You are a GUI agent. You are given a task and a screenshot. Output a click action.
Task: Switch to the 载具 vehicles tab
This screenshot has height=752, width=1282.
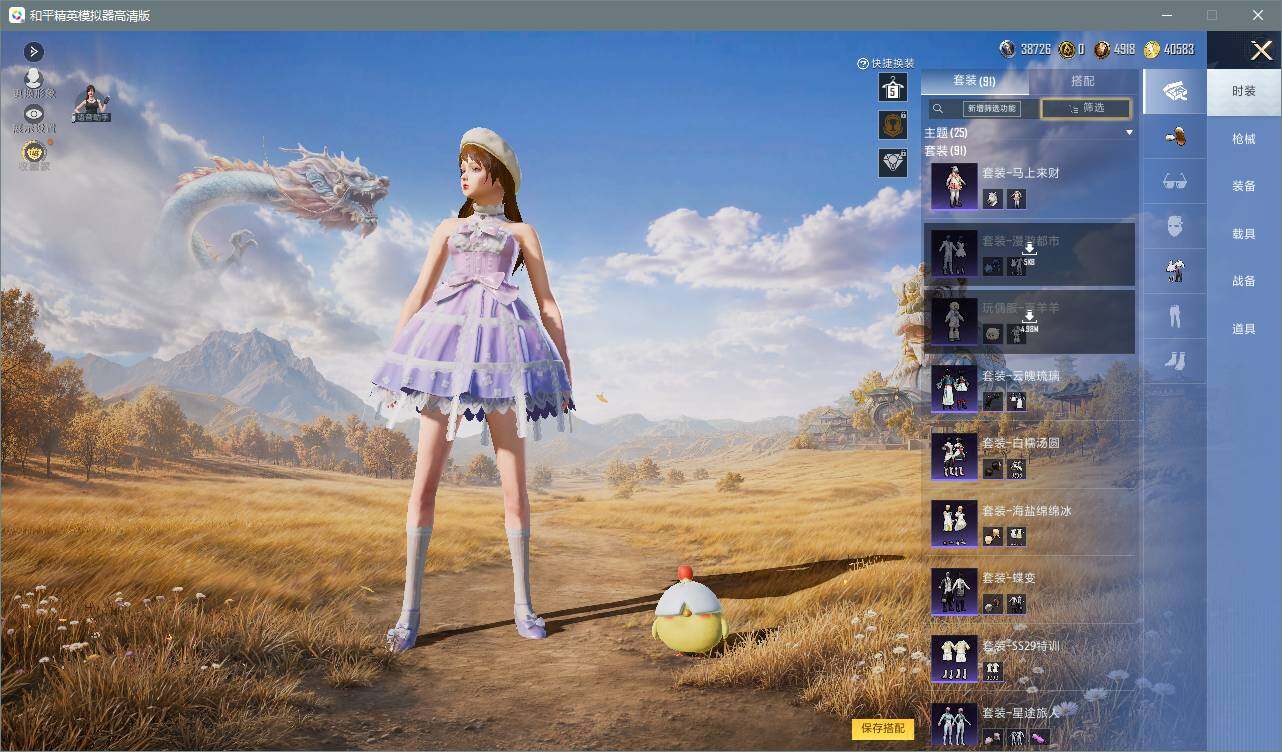(x=1244, y=234)
